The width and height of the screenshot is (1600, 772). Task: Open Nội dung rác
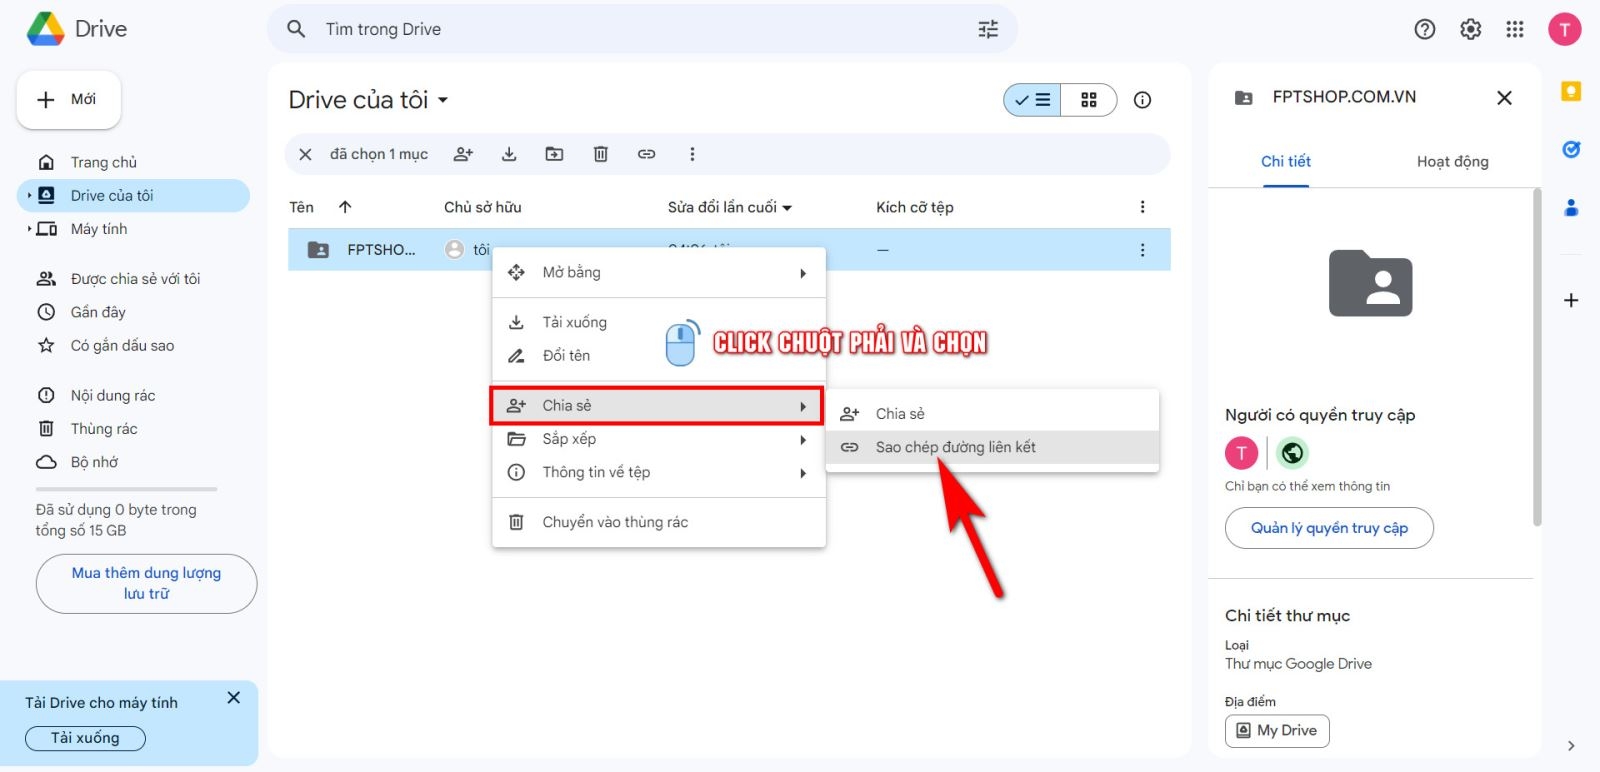(x=133, y=395)
